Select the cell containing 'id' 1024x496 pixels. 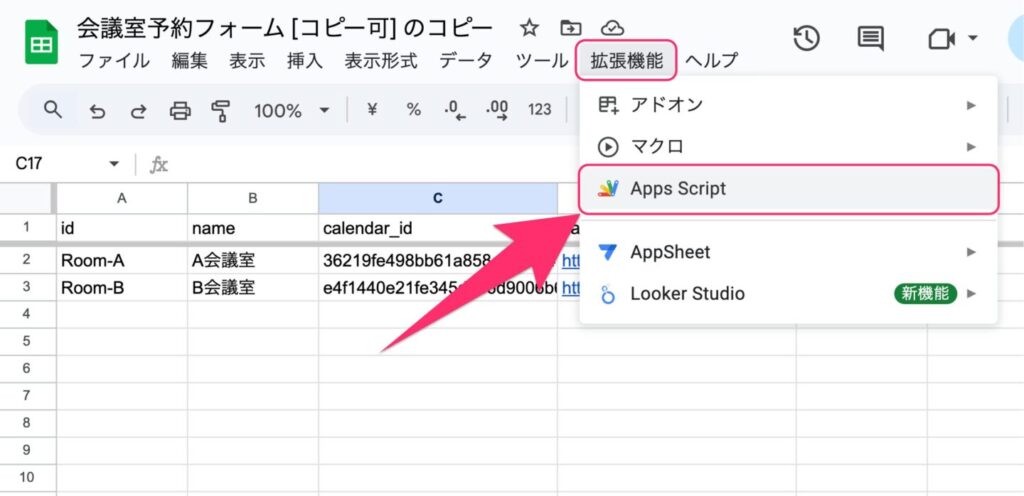click(122, 228)
